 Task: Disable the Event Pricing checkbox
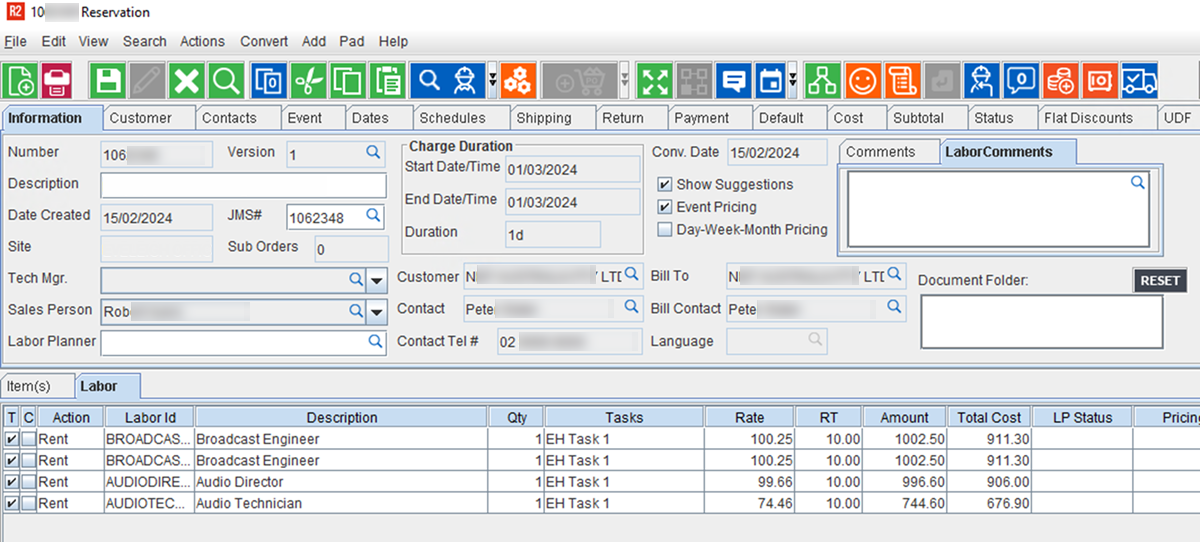click(665, 207)
